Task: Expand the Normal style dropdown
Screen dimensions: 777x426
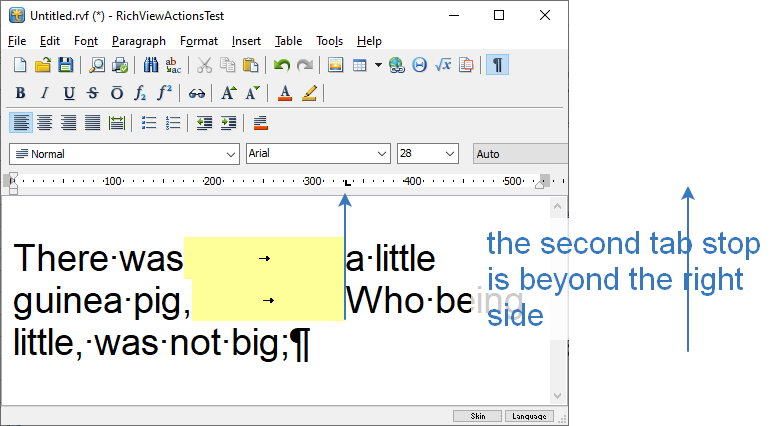Action: 229,154
